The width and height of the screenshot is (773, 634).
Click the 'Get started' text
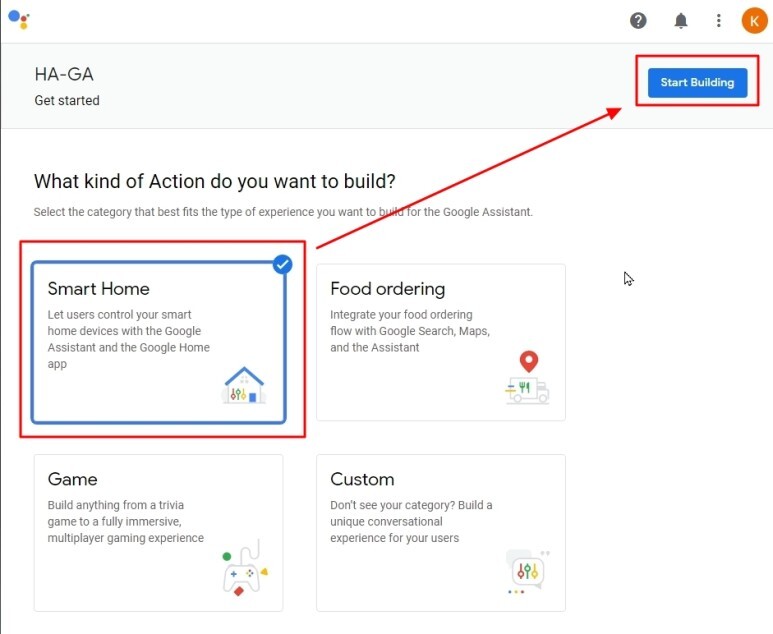[67, 101]
